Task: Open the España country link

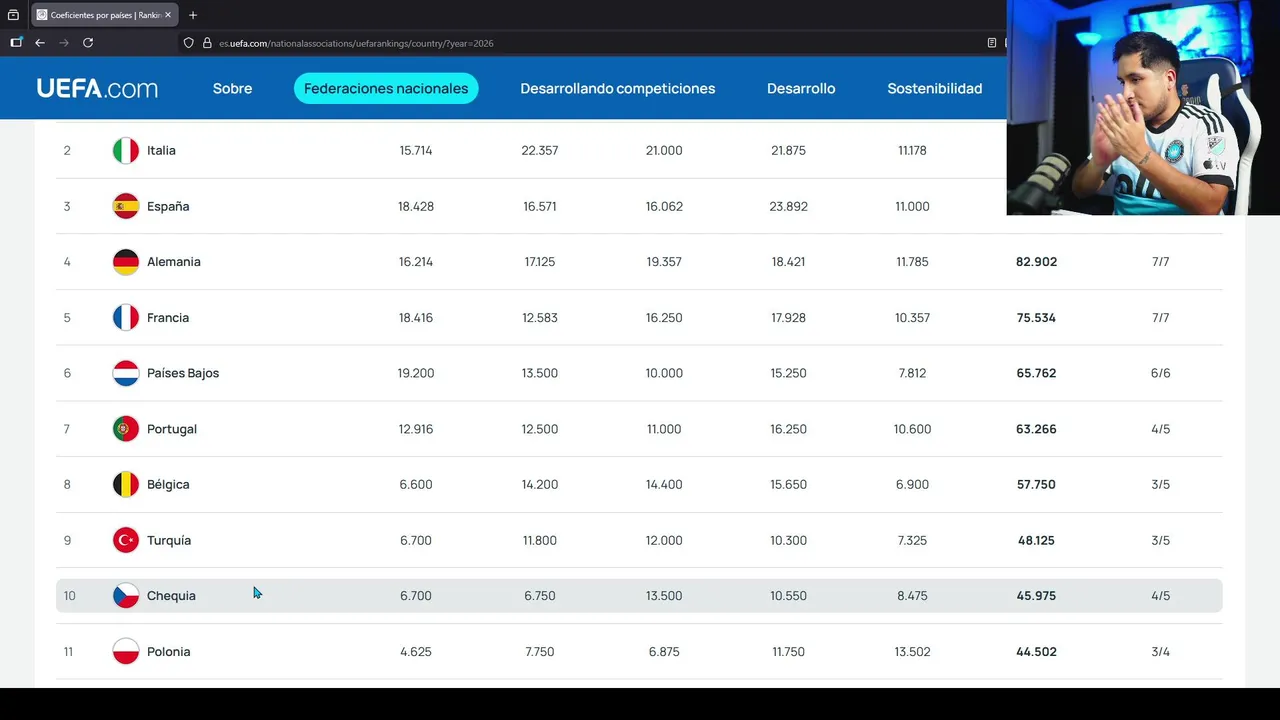Action: point(168,206)
